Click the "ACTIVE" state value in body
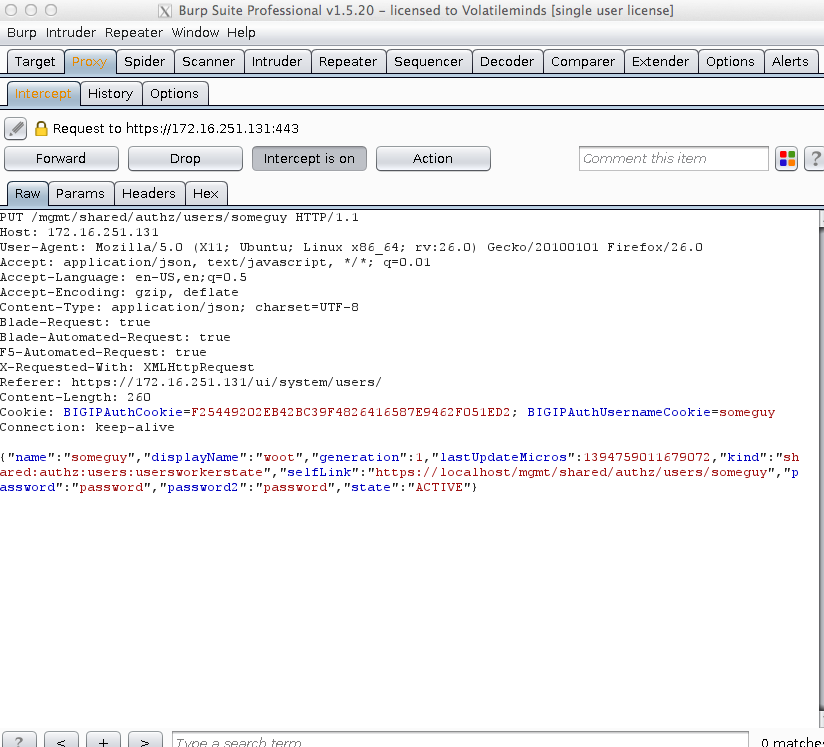The image size is (824, 747). click(439, 487)
